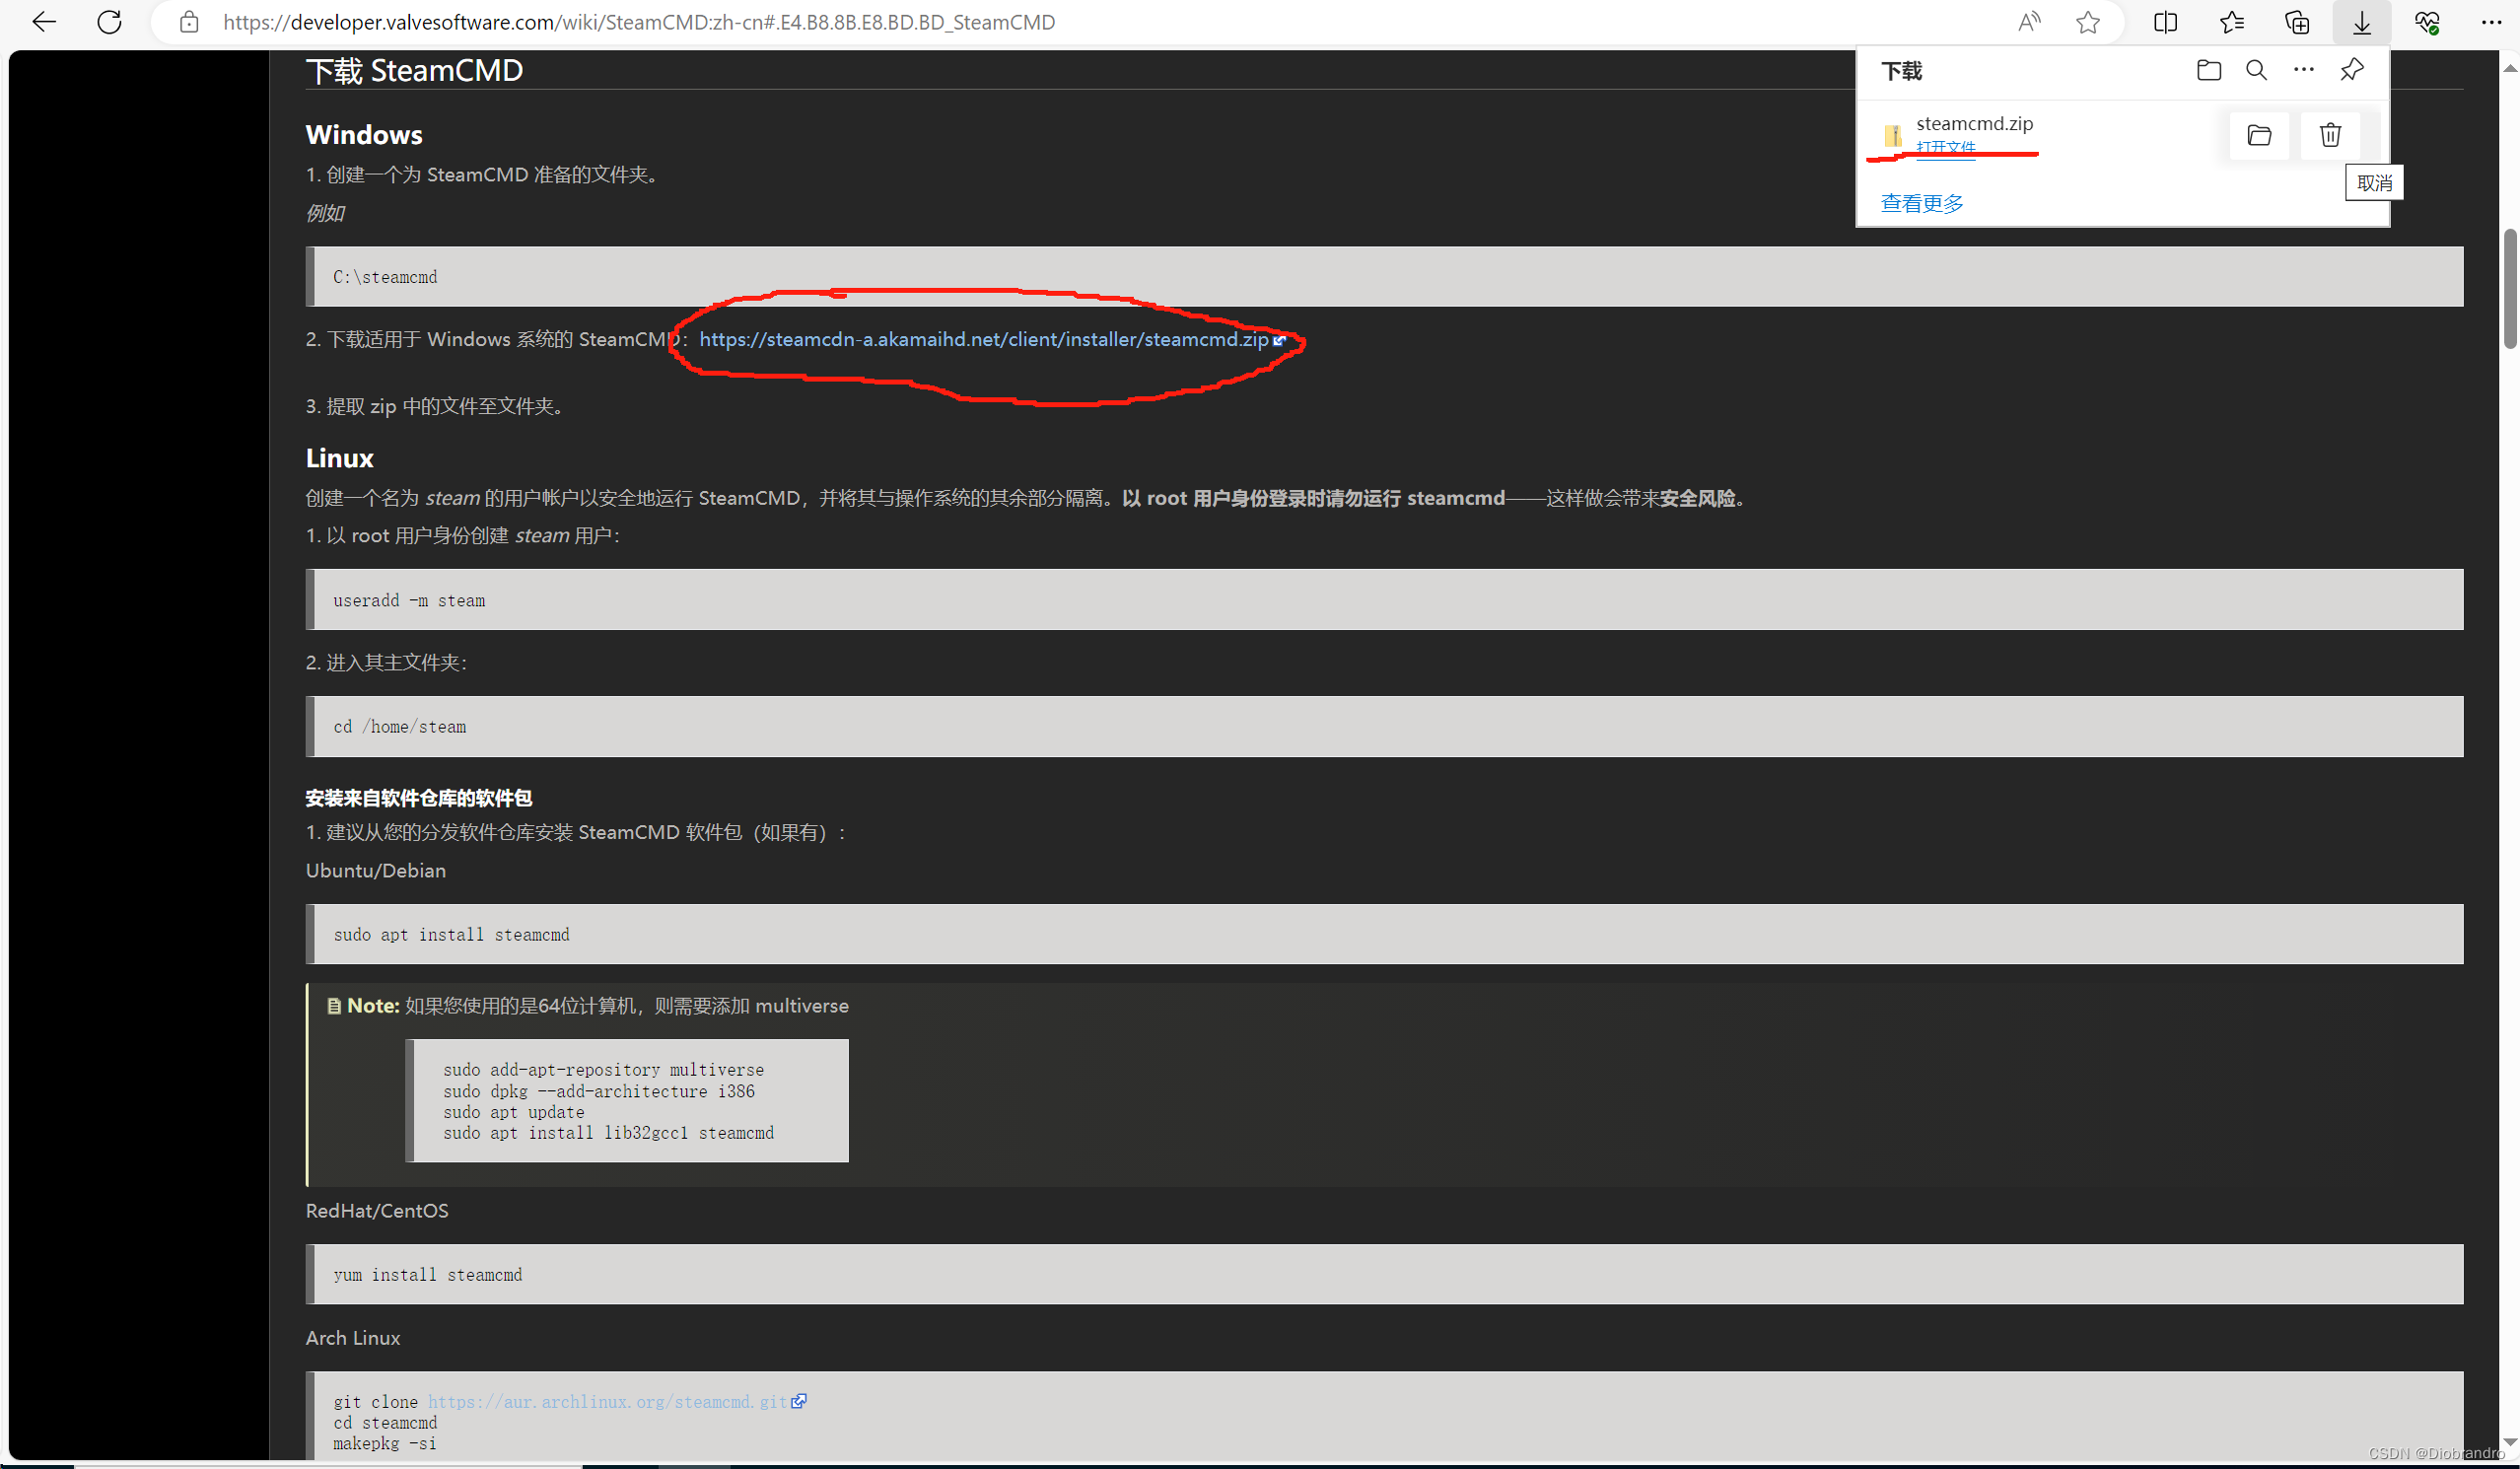This screenshot has width=2520, height=1469.
Task: Search downloads with magnifier icon
Action: tap(2256, 70)
